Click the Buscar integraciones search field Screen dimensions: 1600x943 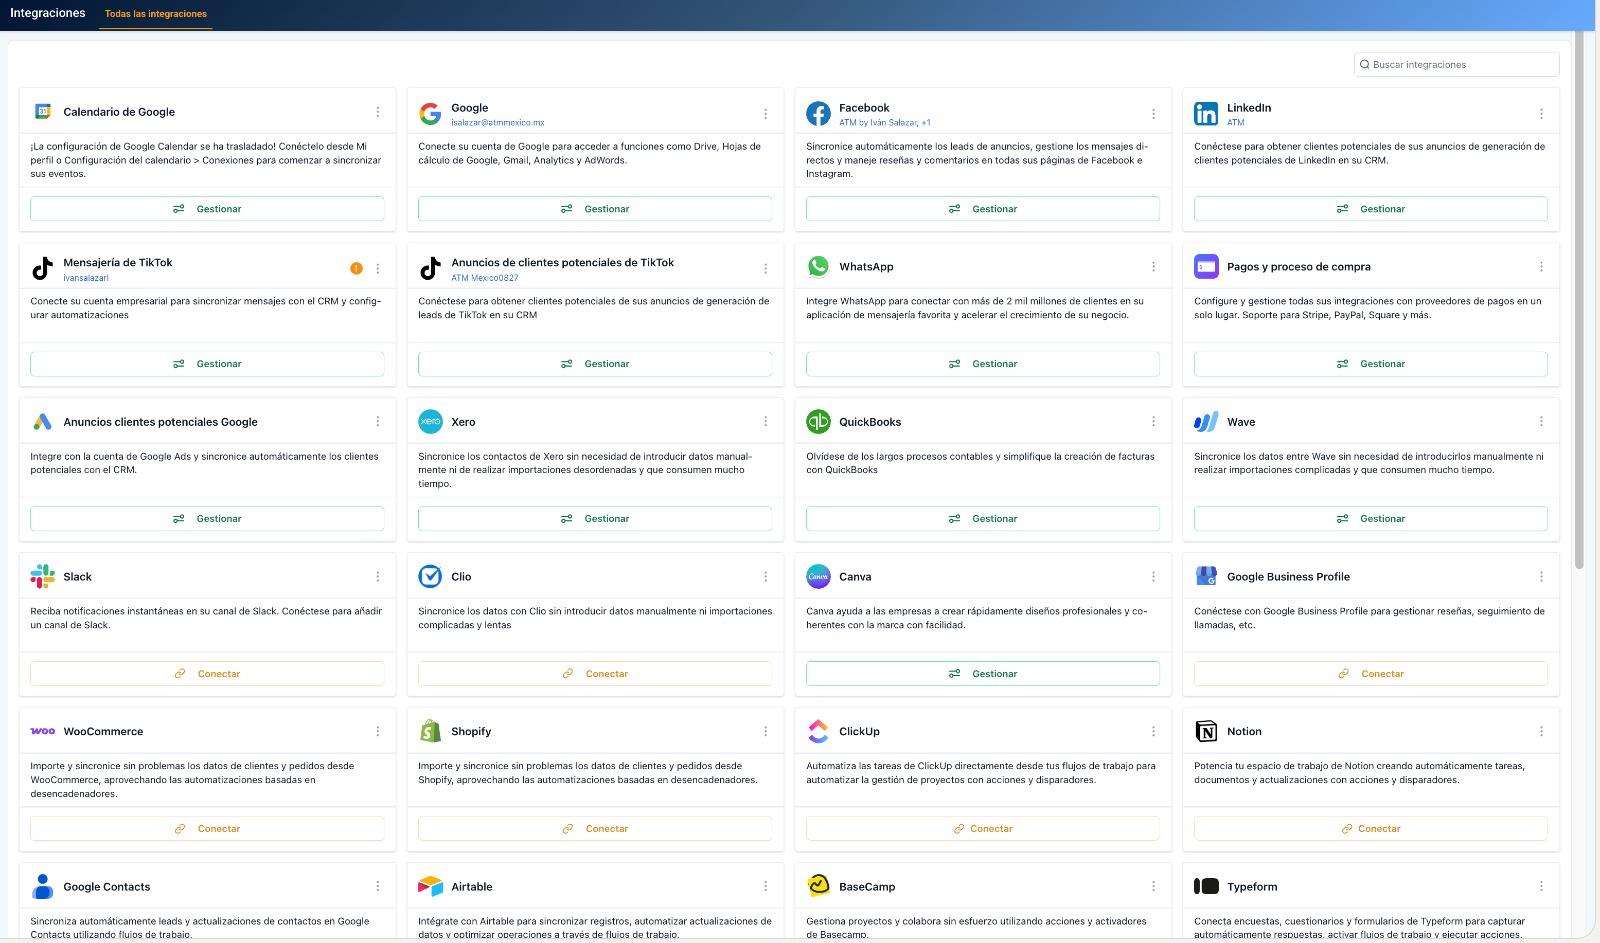1456,64
